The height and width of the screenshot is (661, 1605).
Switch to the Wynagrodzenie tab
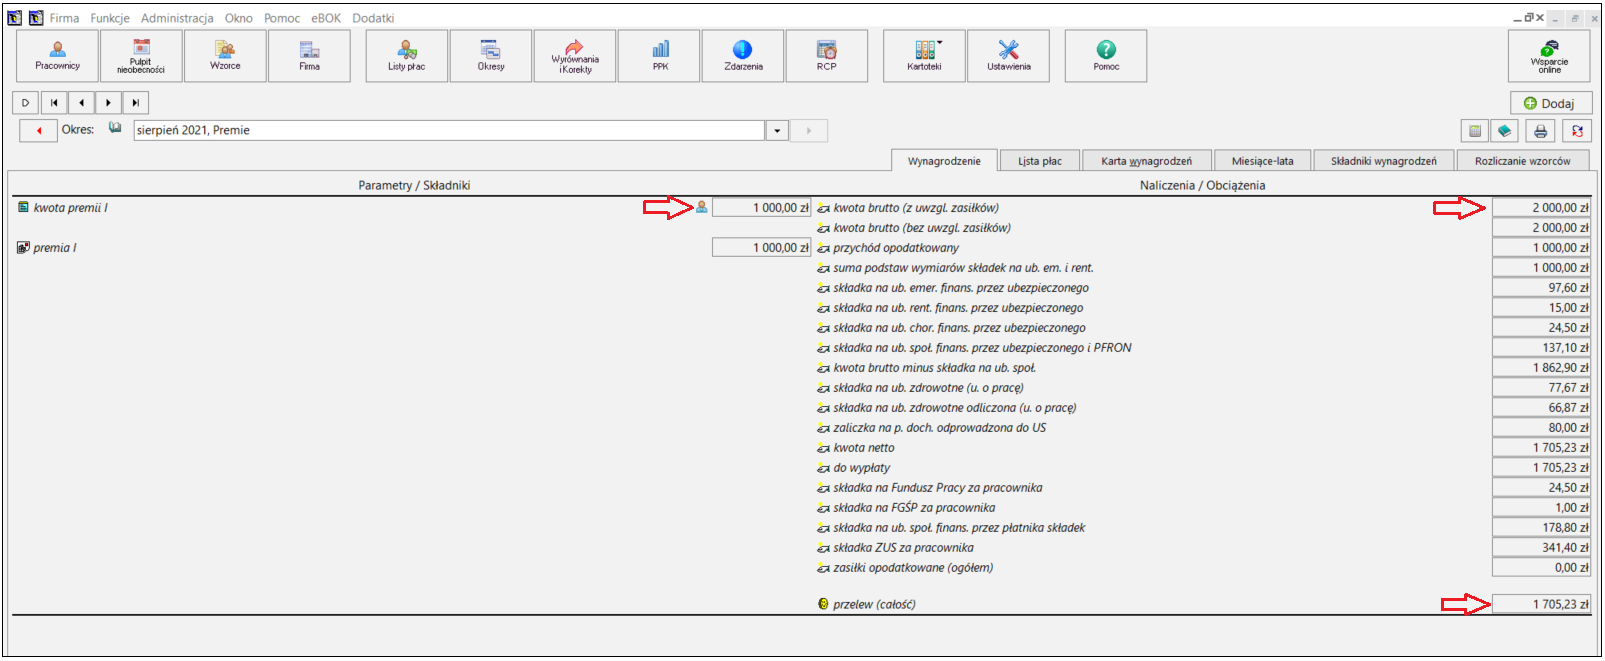pyautogui.click(x=944, y=160)
